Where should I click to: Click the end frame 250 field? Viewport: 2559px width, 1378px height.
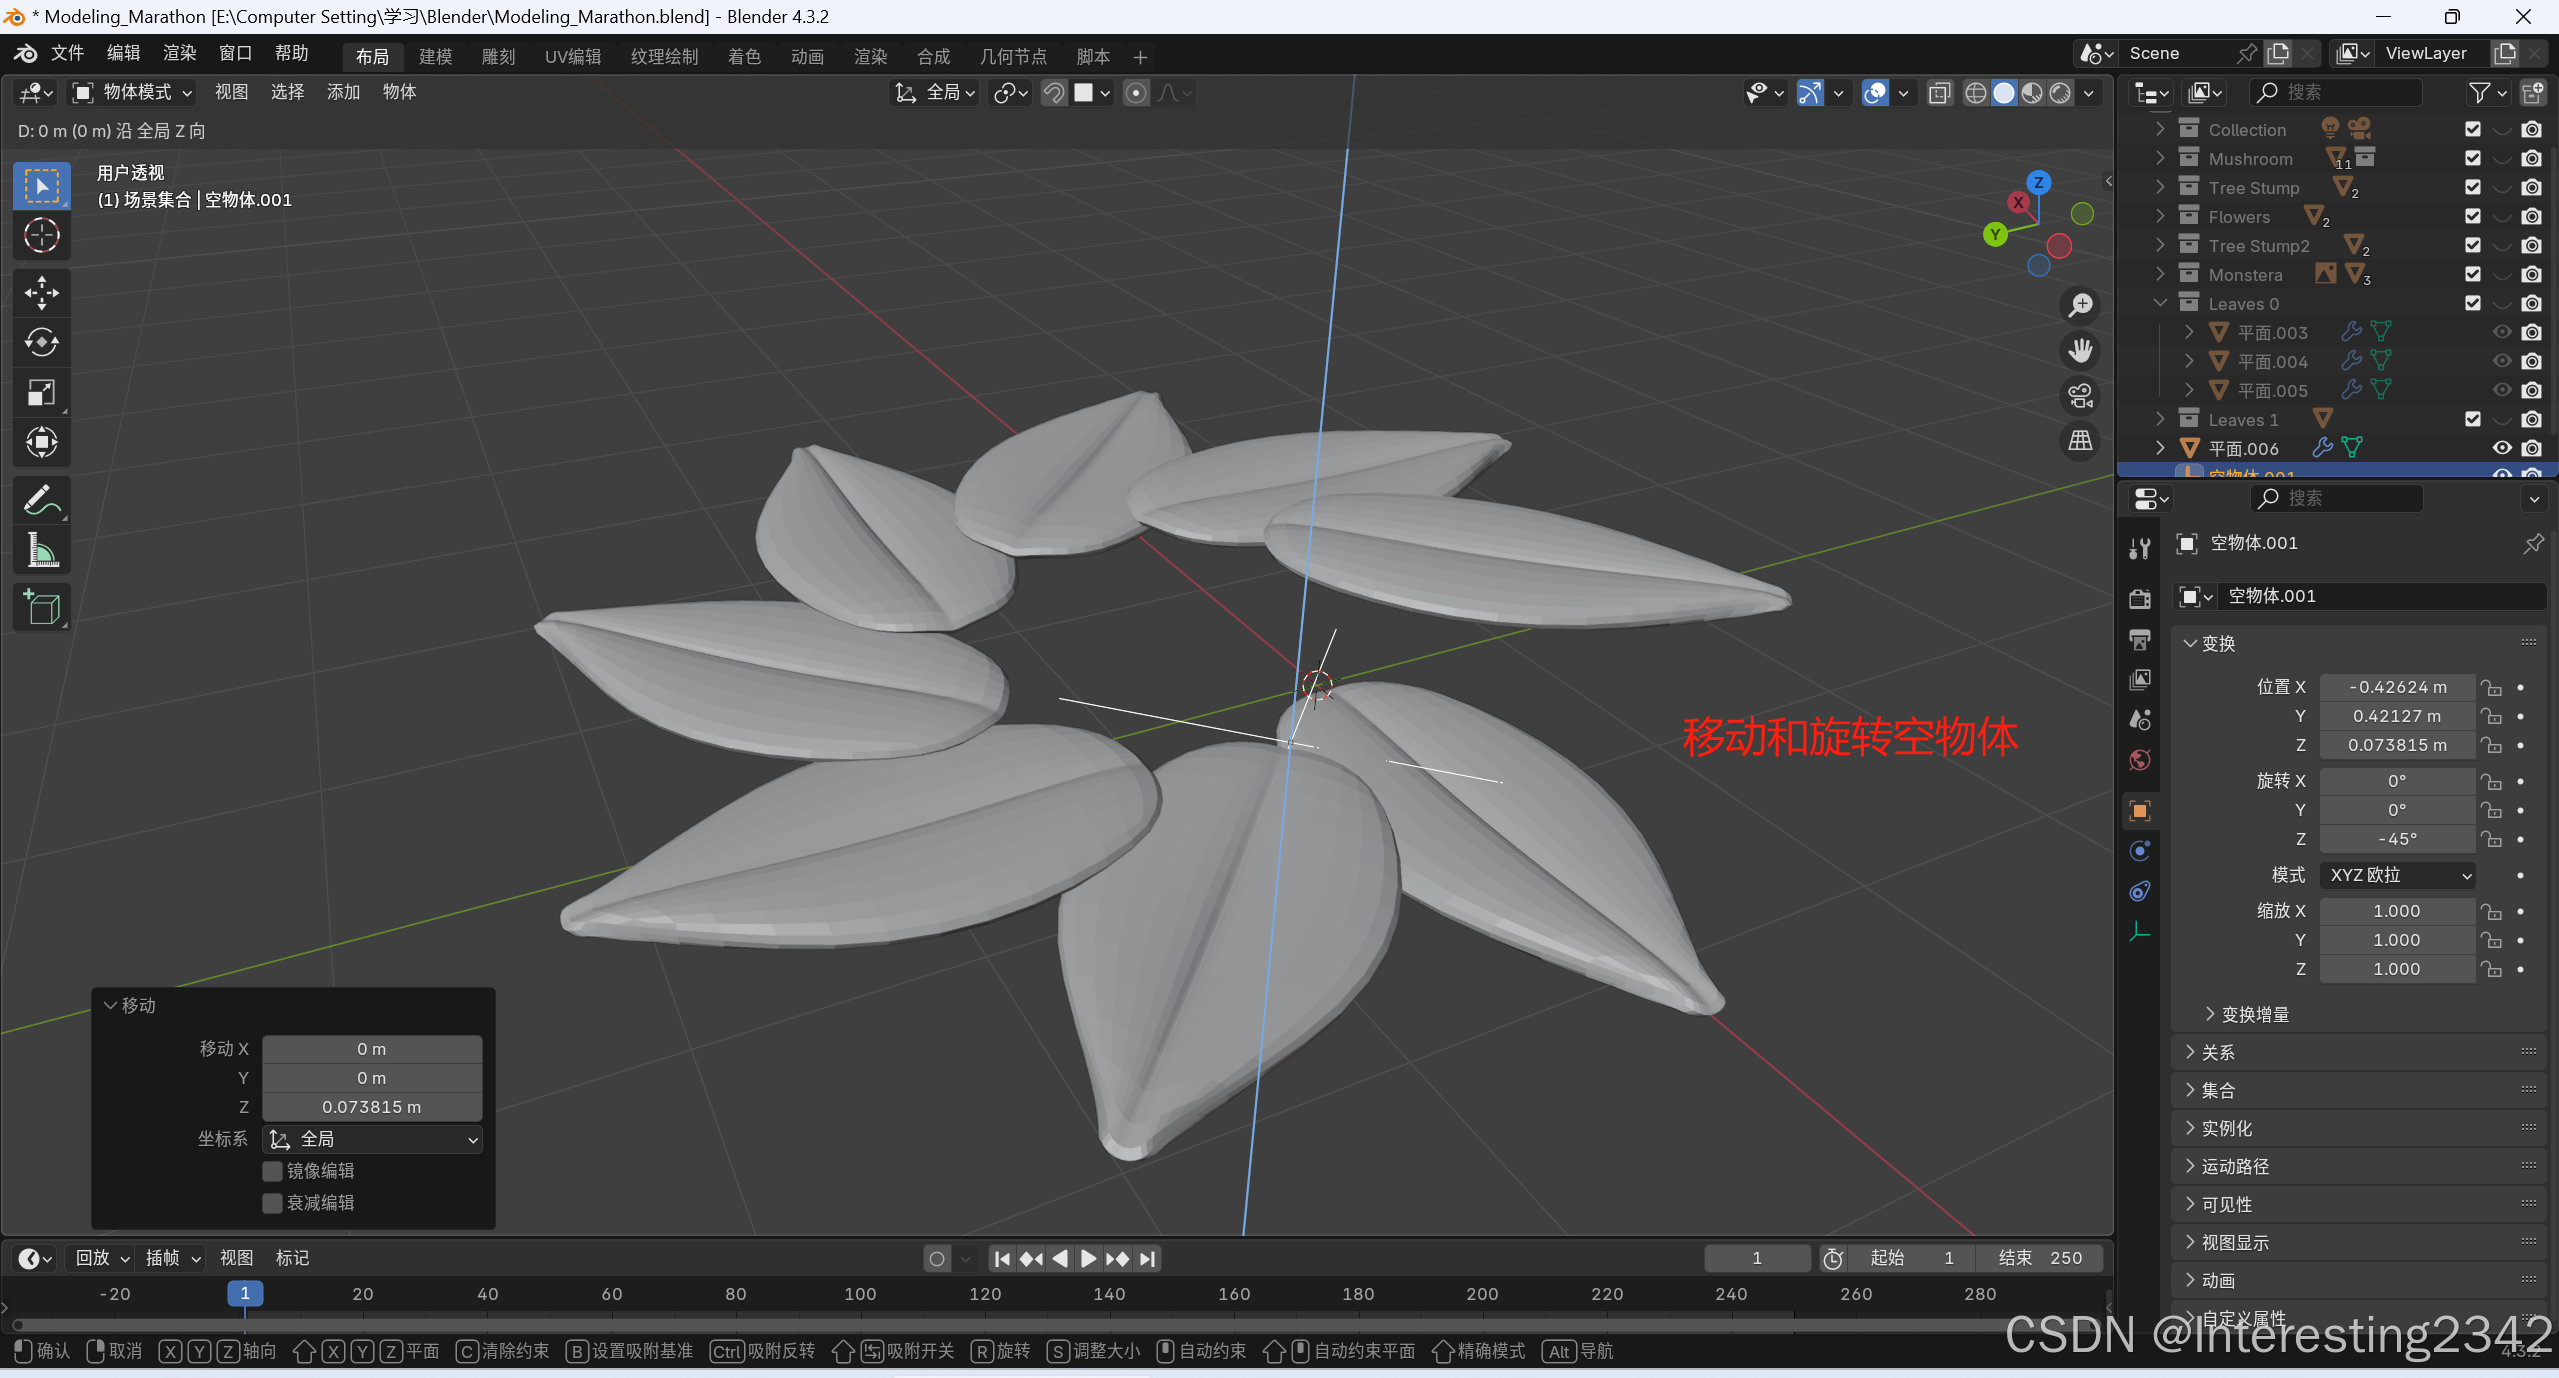click(2040, 1258)
